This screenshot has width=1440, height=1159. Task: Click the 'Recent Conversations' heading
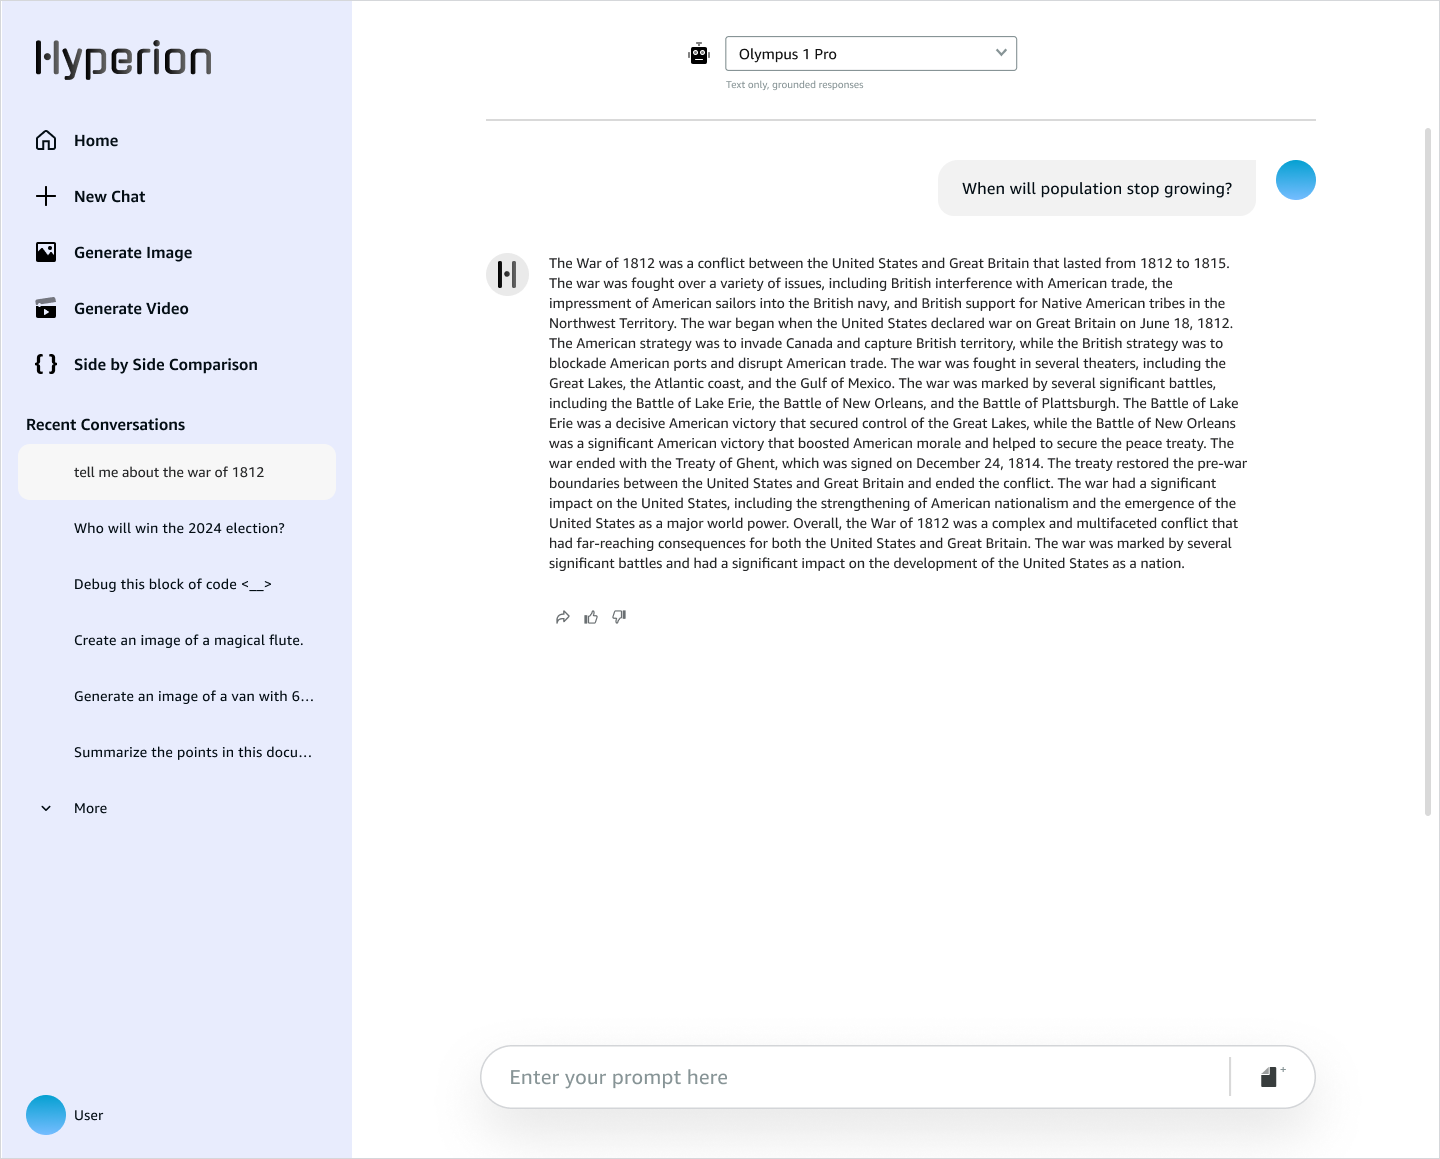pyautogui.click(x=105, y=424)
